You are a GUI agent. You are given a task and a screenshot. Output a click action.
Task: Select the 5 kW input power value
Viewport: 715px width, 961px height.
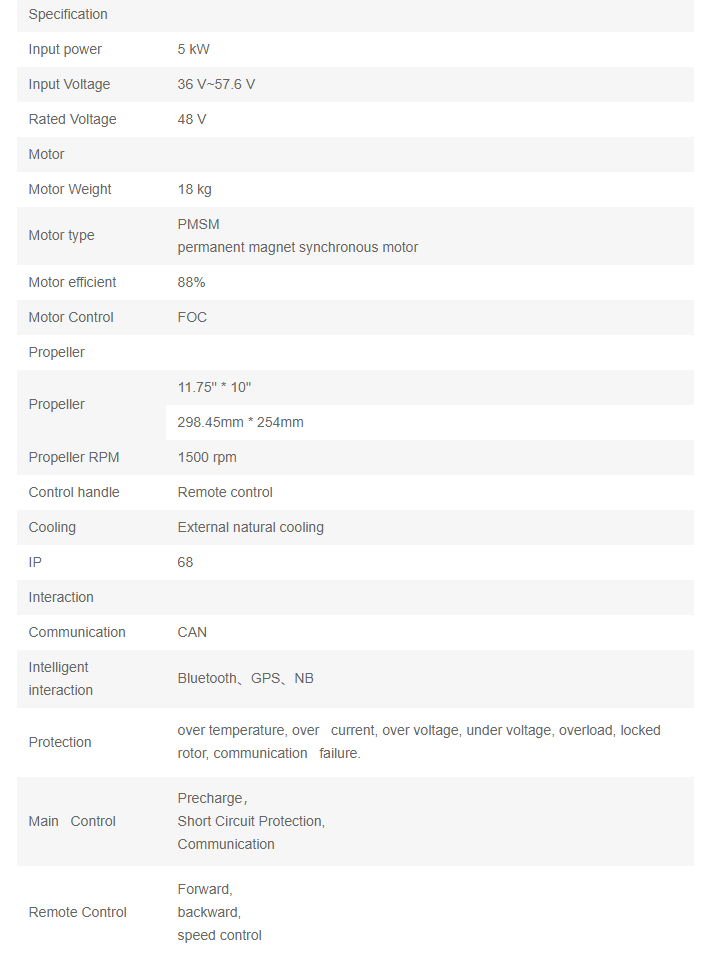tap(194, 50)
